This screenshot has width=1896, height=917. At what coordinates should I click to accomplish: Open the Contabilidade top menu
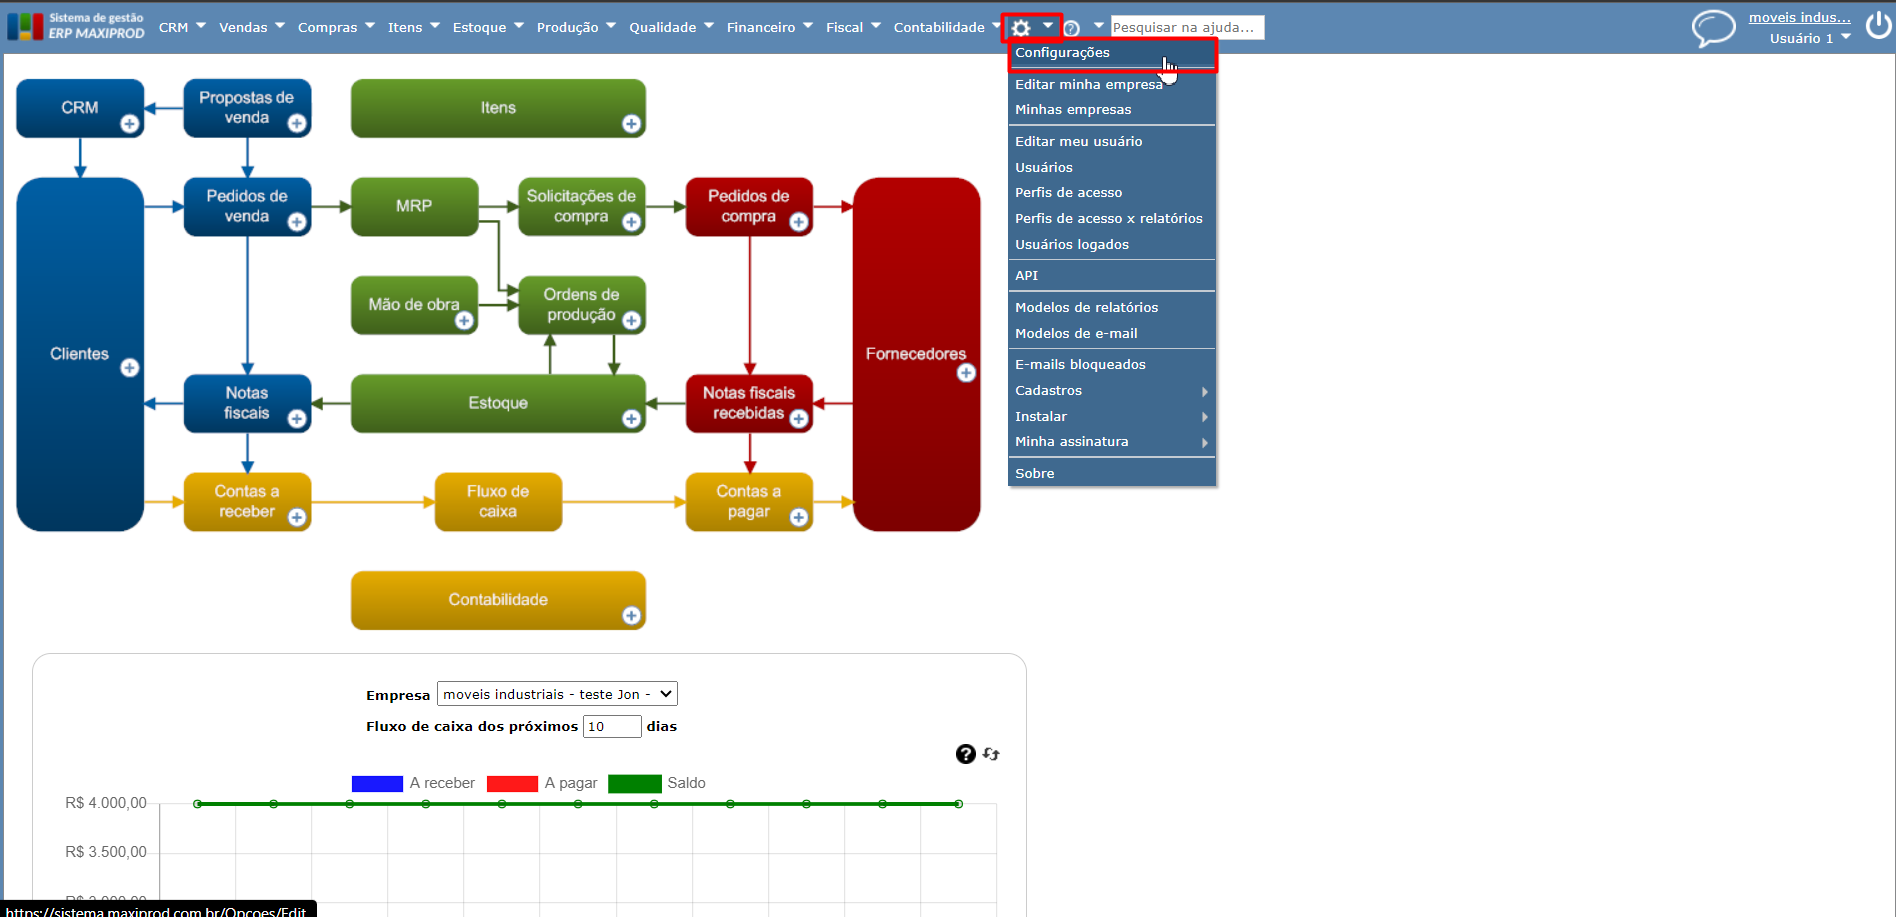[947, 27]
